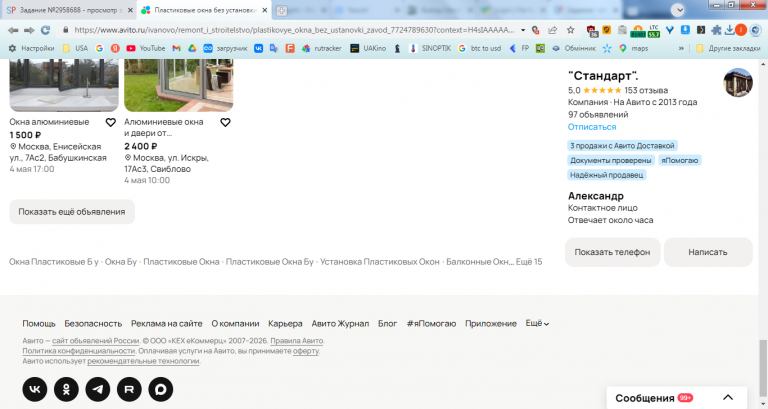The image size is (768, 409).
Task: Open the uBlock shield extension with 36 badge
Action: pyautogui.click(x=592, y=31)
